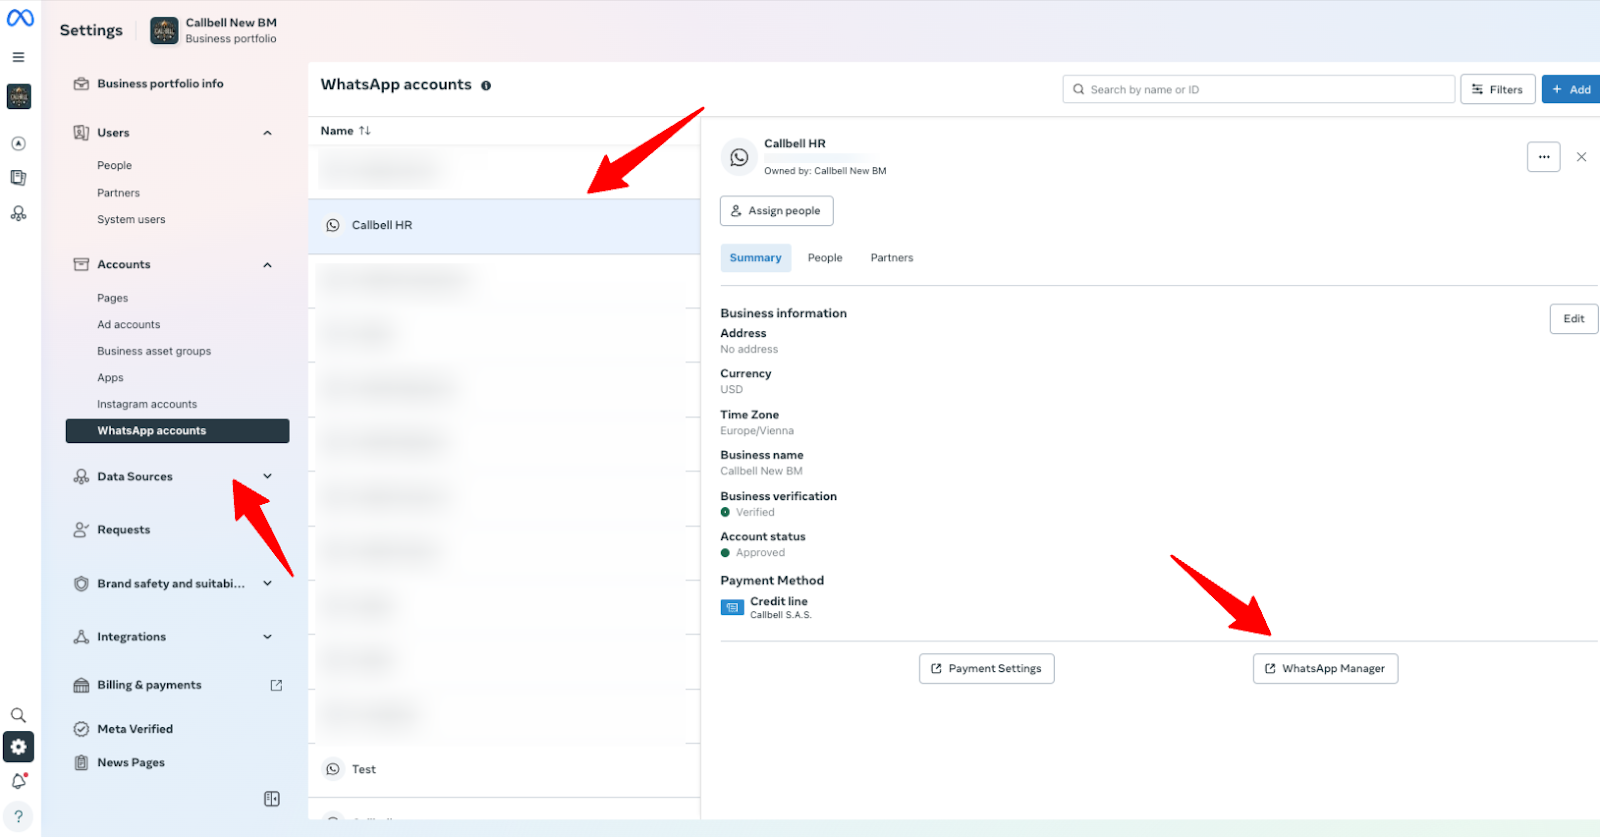The width and height of the screenshot is (1600, 837).
Task: Open the hamburger menu icon
Action: [18, 57]
